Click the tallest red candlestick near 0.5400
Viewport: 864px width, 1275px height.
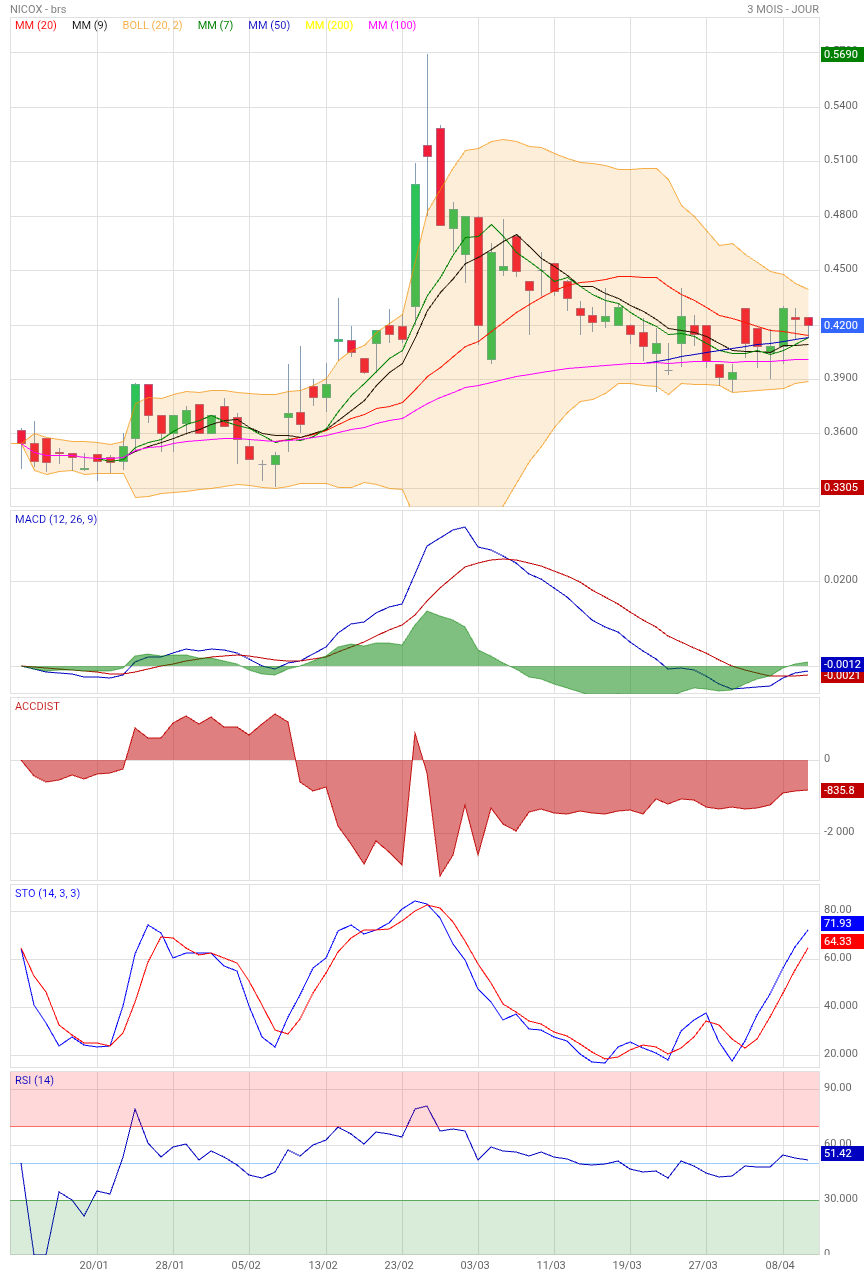pos(440,176)
